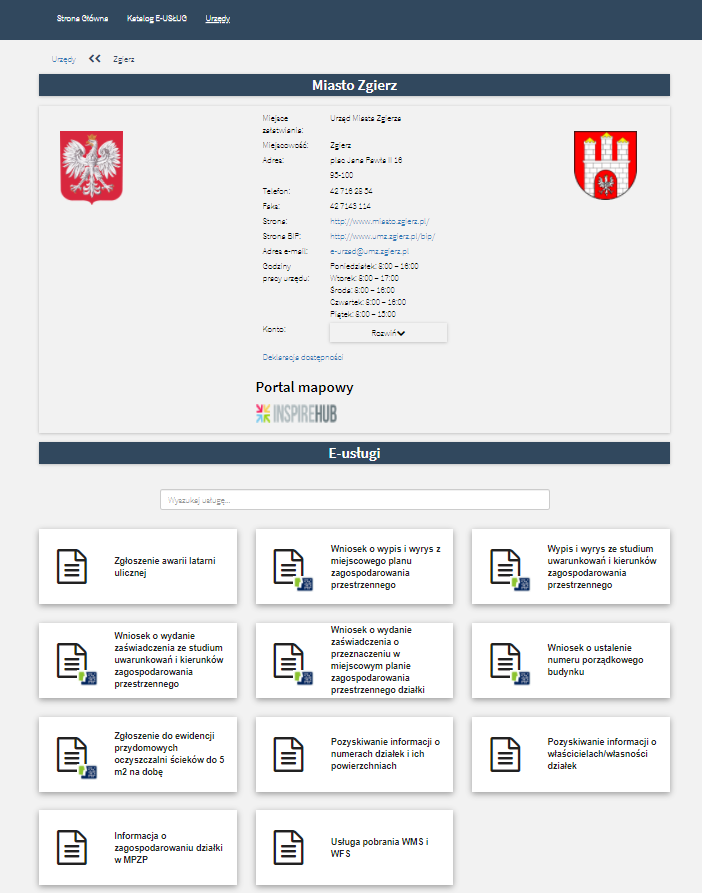702x893 pixels.
Task: Open the miasto.zgierz.pl website link
Action: point(379,221)
